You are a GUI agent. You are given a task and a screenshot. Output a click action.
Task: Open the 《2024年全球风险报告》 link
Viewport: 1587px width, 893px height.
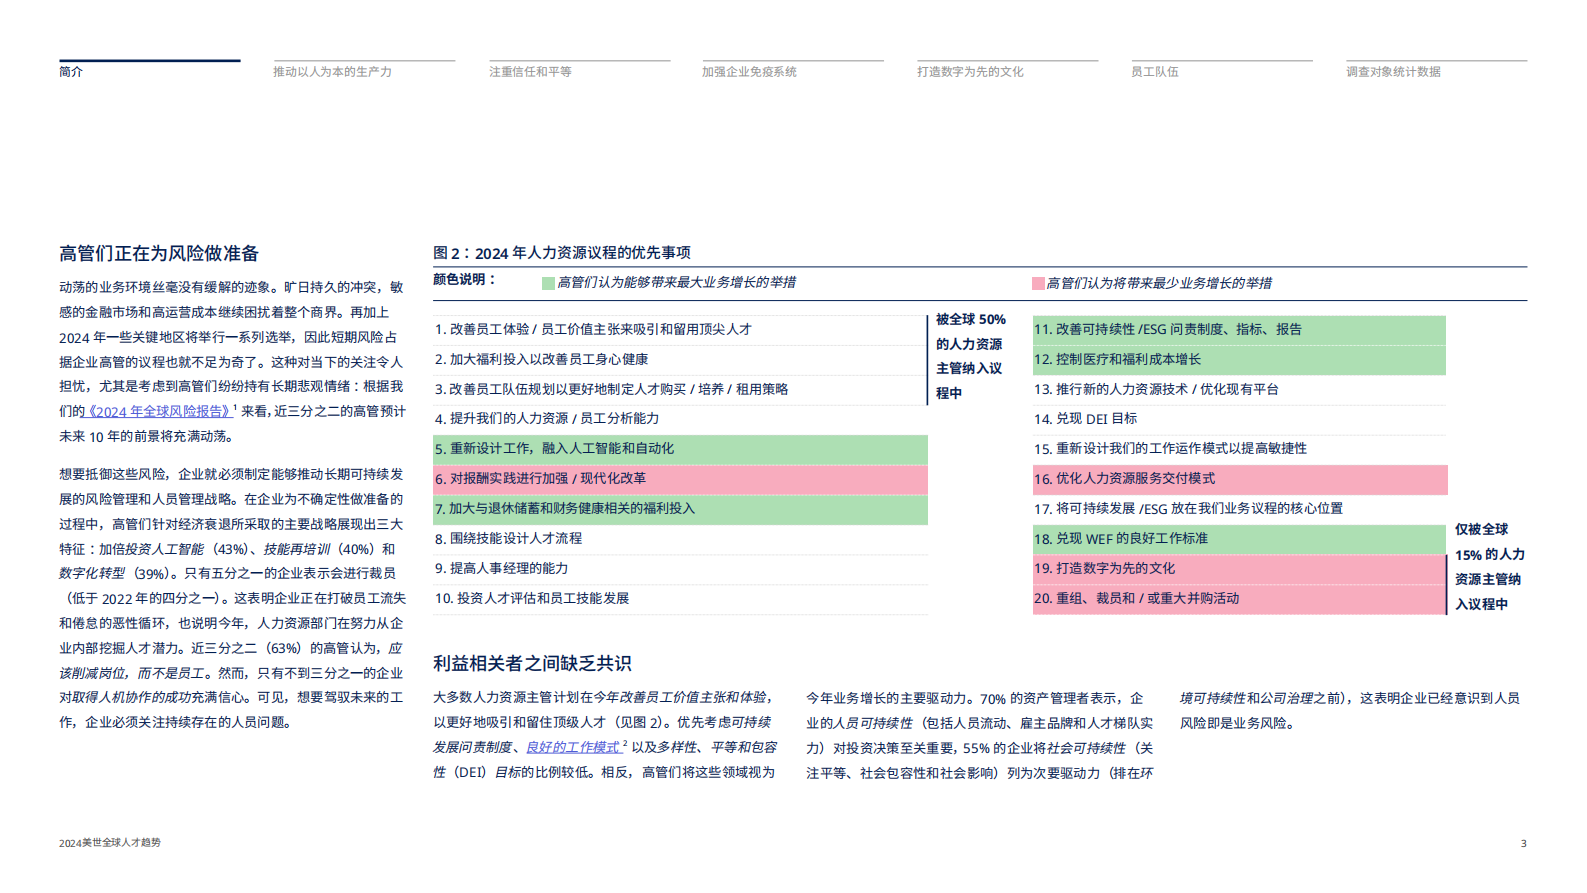(x=158, y=411)
